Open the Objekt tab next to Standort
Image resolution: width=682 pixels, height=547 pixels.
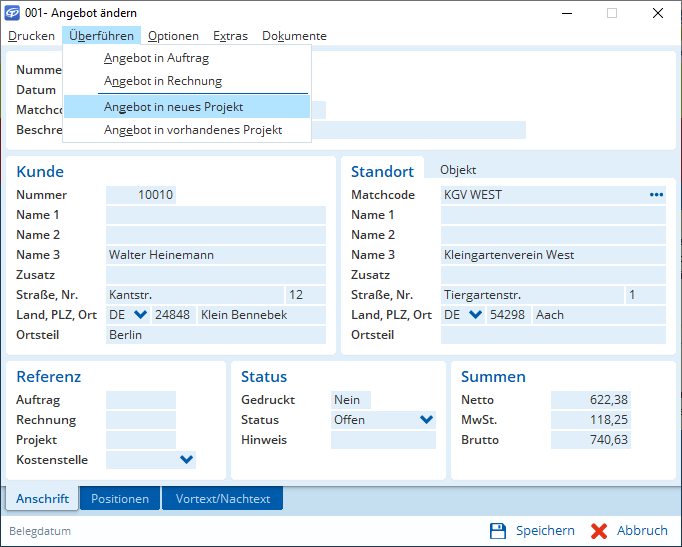[458, 170]
